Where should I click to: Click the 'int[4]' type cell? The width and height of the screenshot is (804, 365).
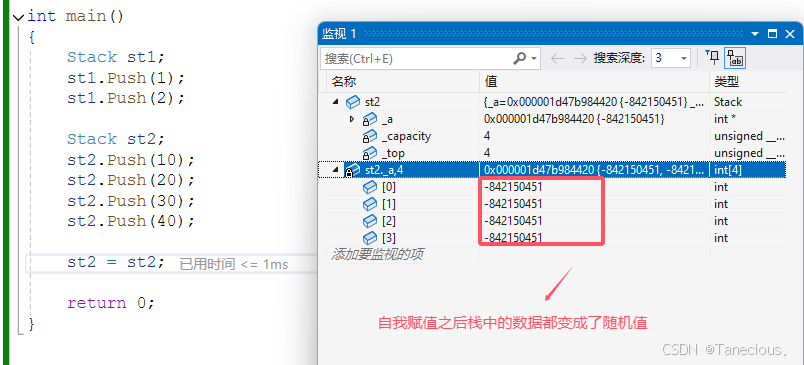(x=727, y=170)
